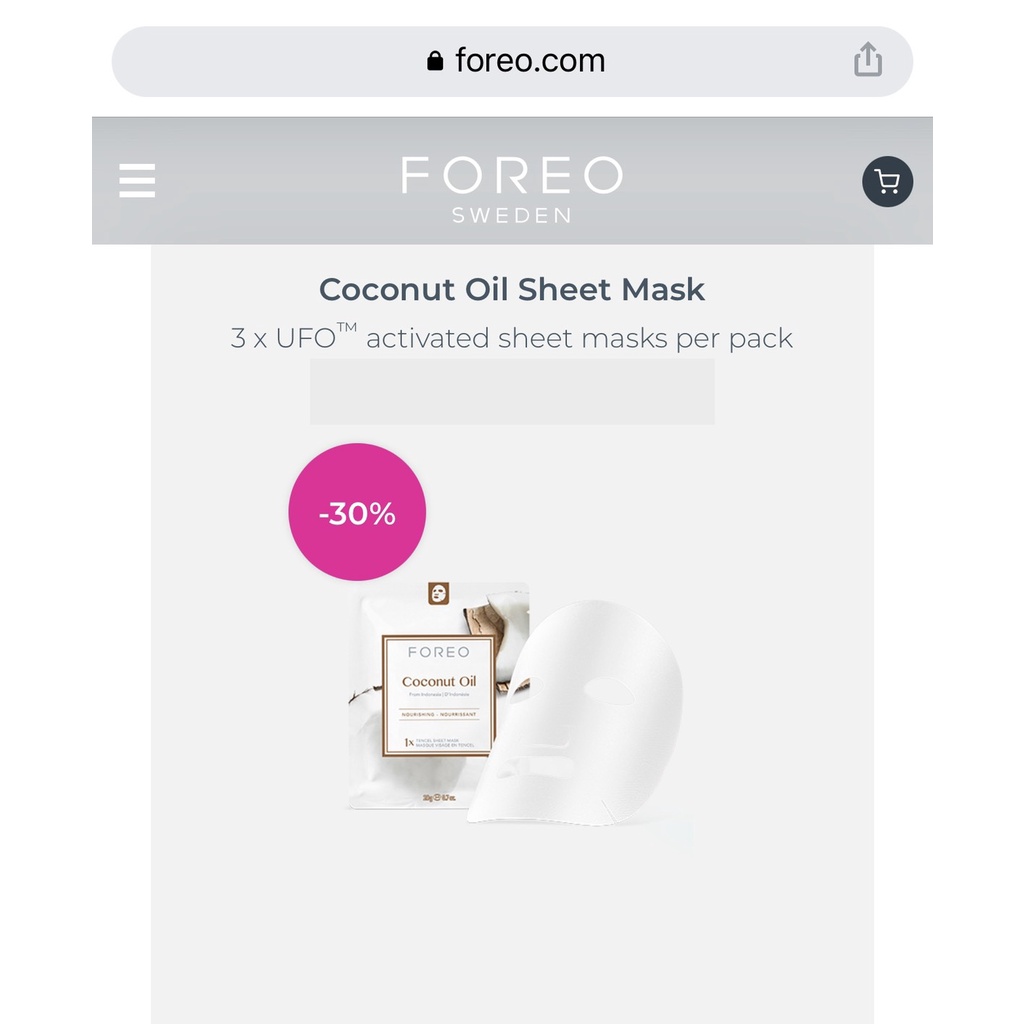The width and height of the screenshot is (1024, 1024).
Task: Click the weight text at packet bottom
Action: tap(439, 797)
